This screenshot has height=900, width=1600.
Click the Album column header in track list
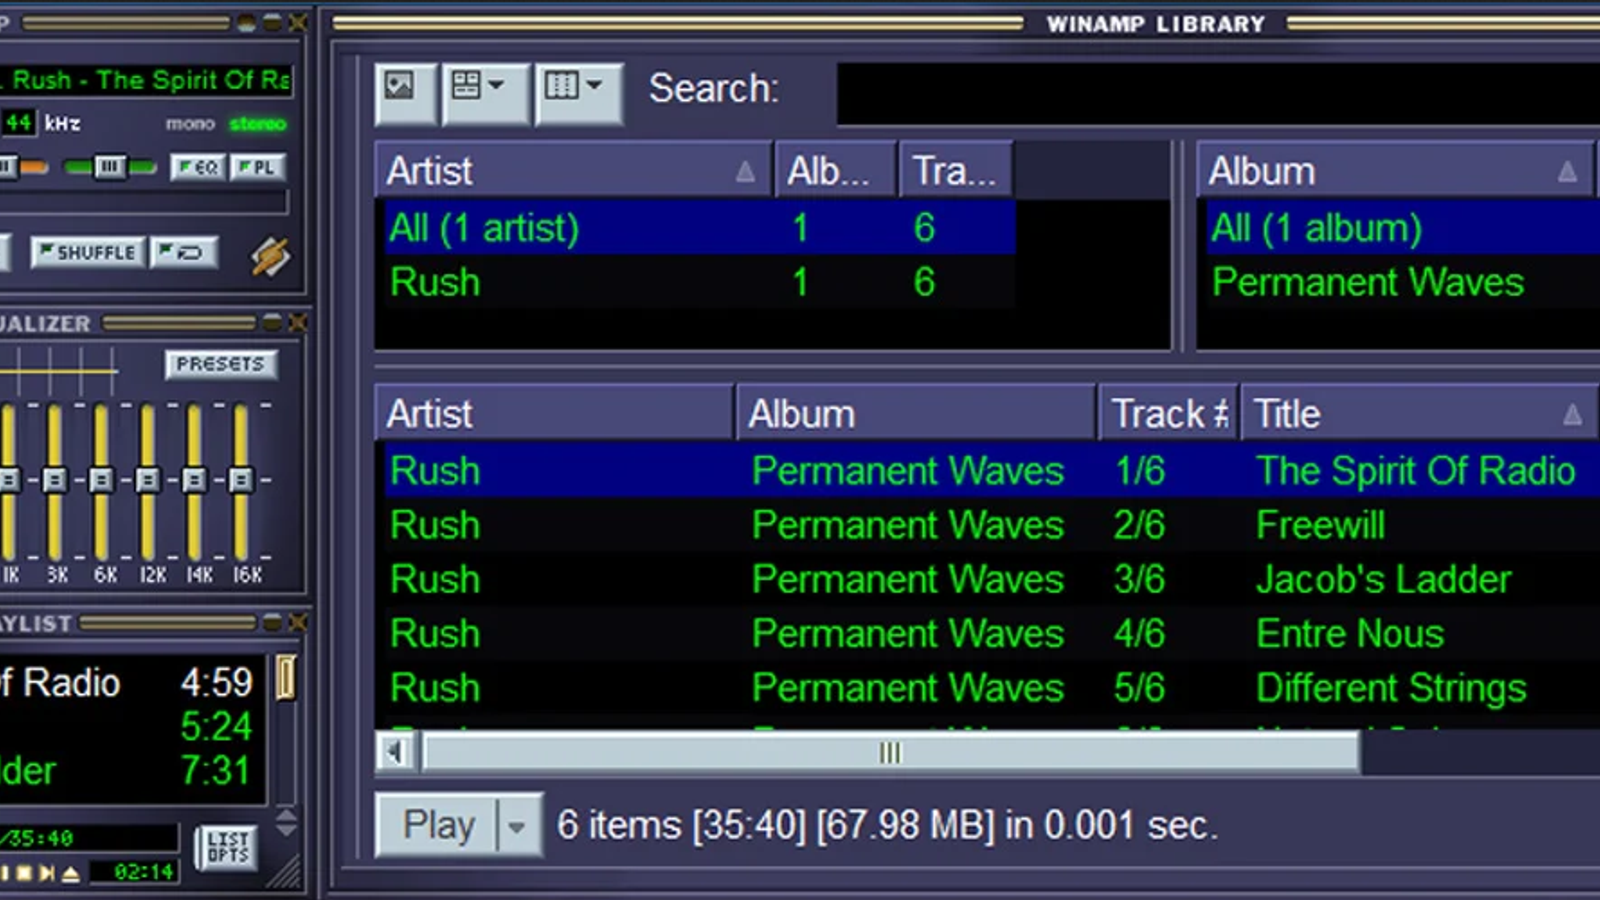tap(916, 414)
